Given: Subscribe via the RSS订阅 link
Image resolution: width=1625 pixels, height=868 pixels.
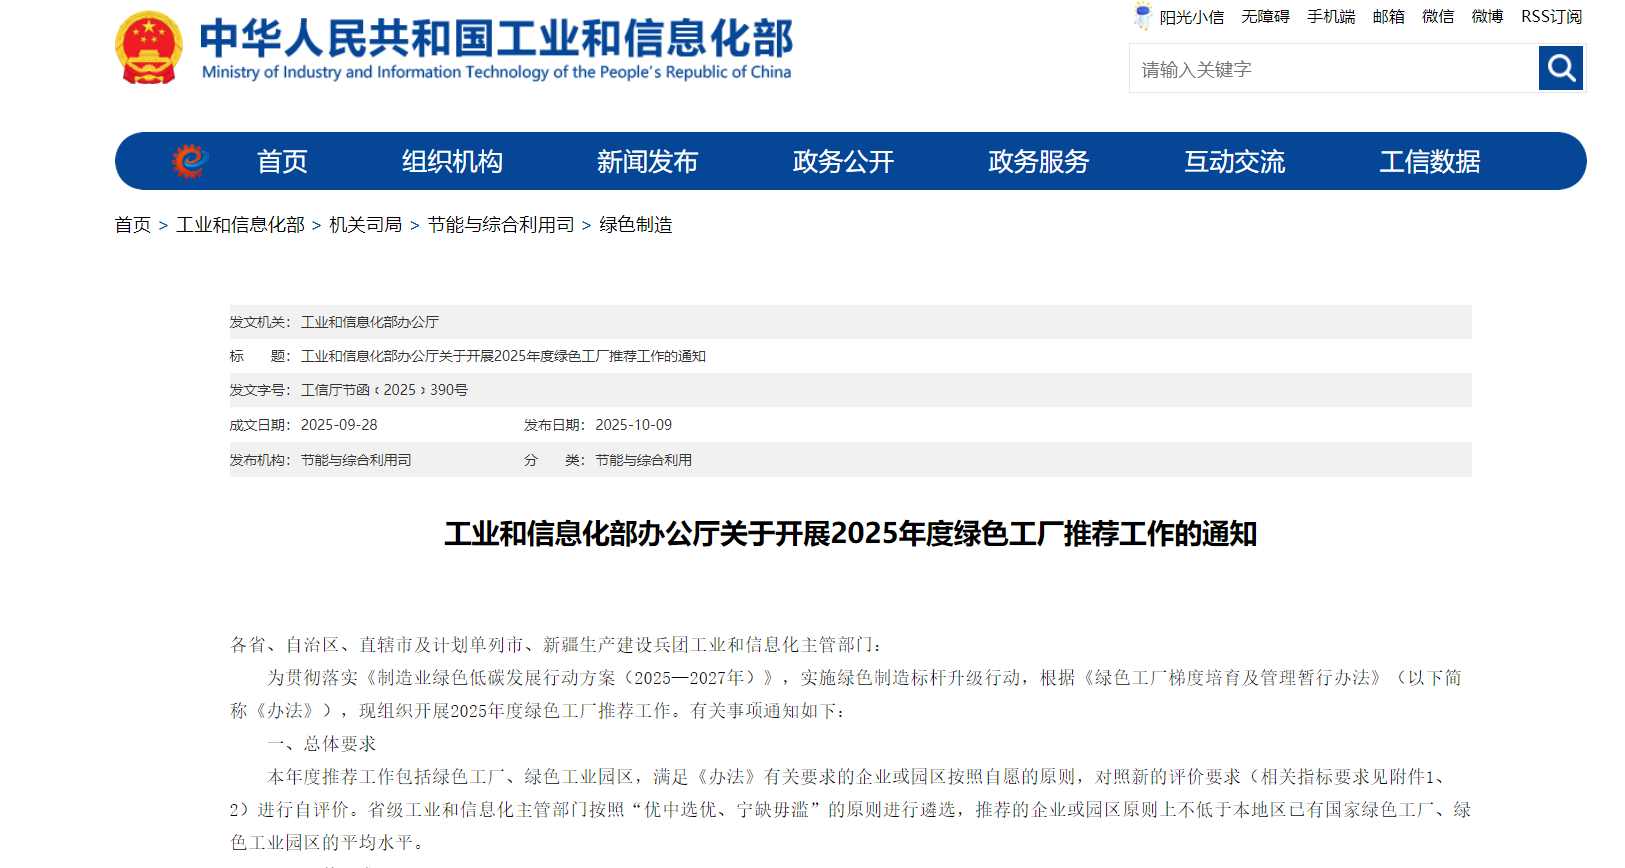Looking at the screenshot, I should pos(1551,17).
